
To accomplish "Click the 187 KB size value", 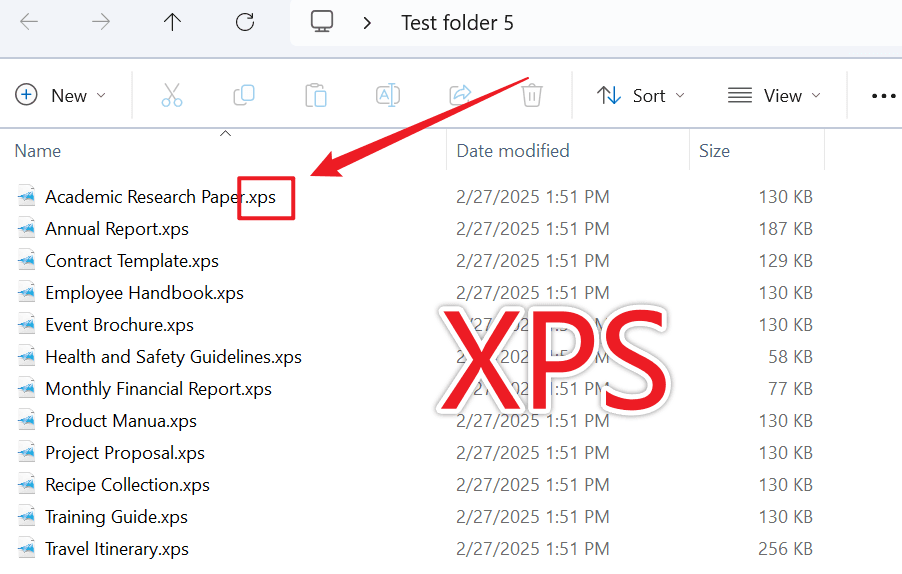I will pyautogui.click(x=785, y=229).
